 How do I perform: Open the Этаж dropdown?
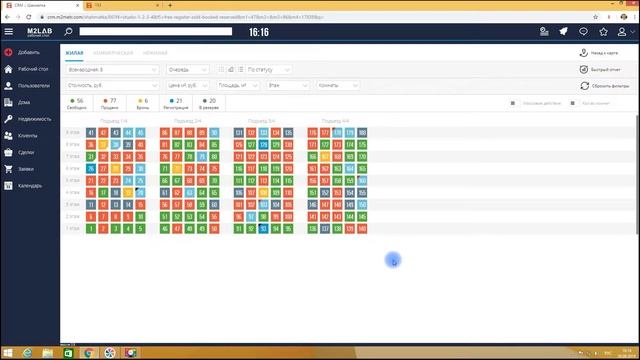pyautogui.click(x=288, y=85)
